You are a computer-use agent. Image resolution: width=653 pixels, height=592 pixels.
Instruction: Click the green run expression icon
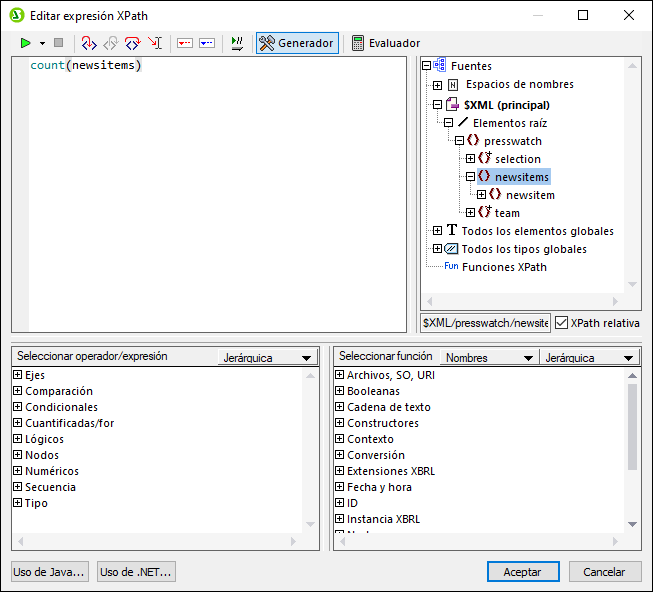coord(25,43)
